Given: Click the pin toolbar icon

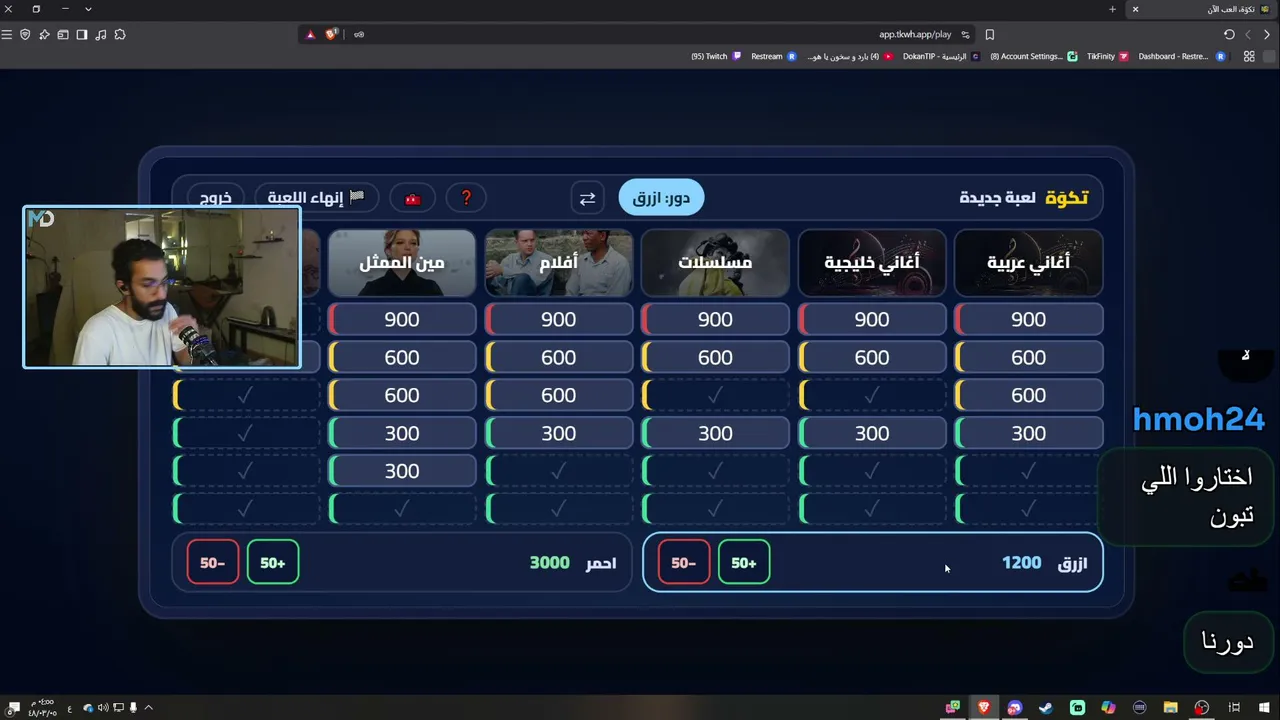Looking at the screenshot, I should click(44, 35).
